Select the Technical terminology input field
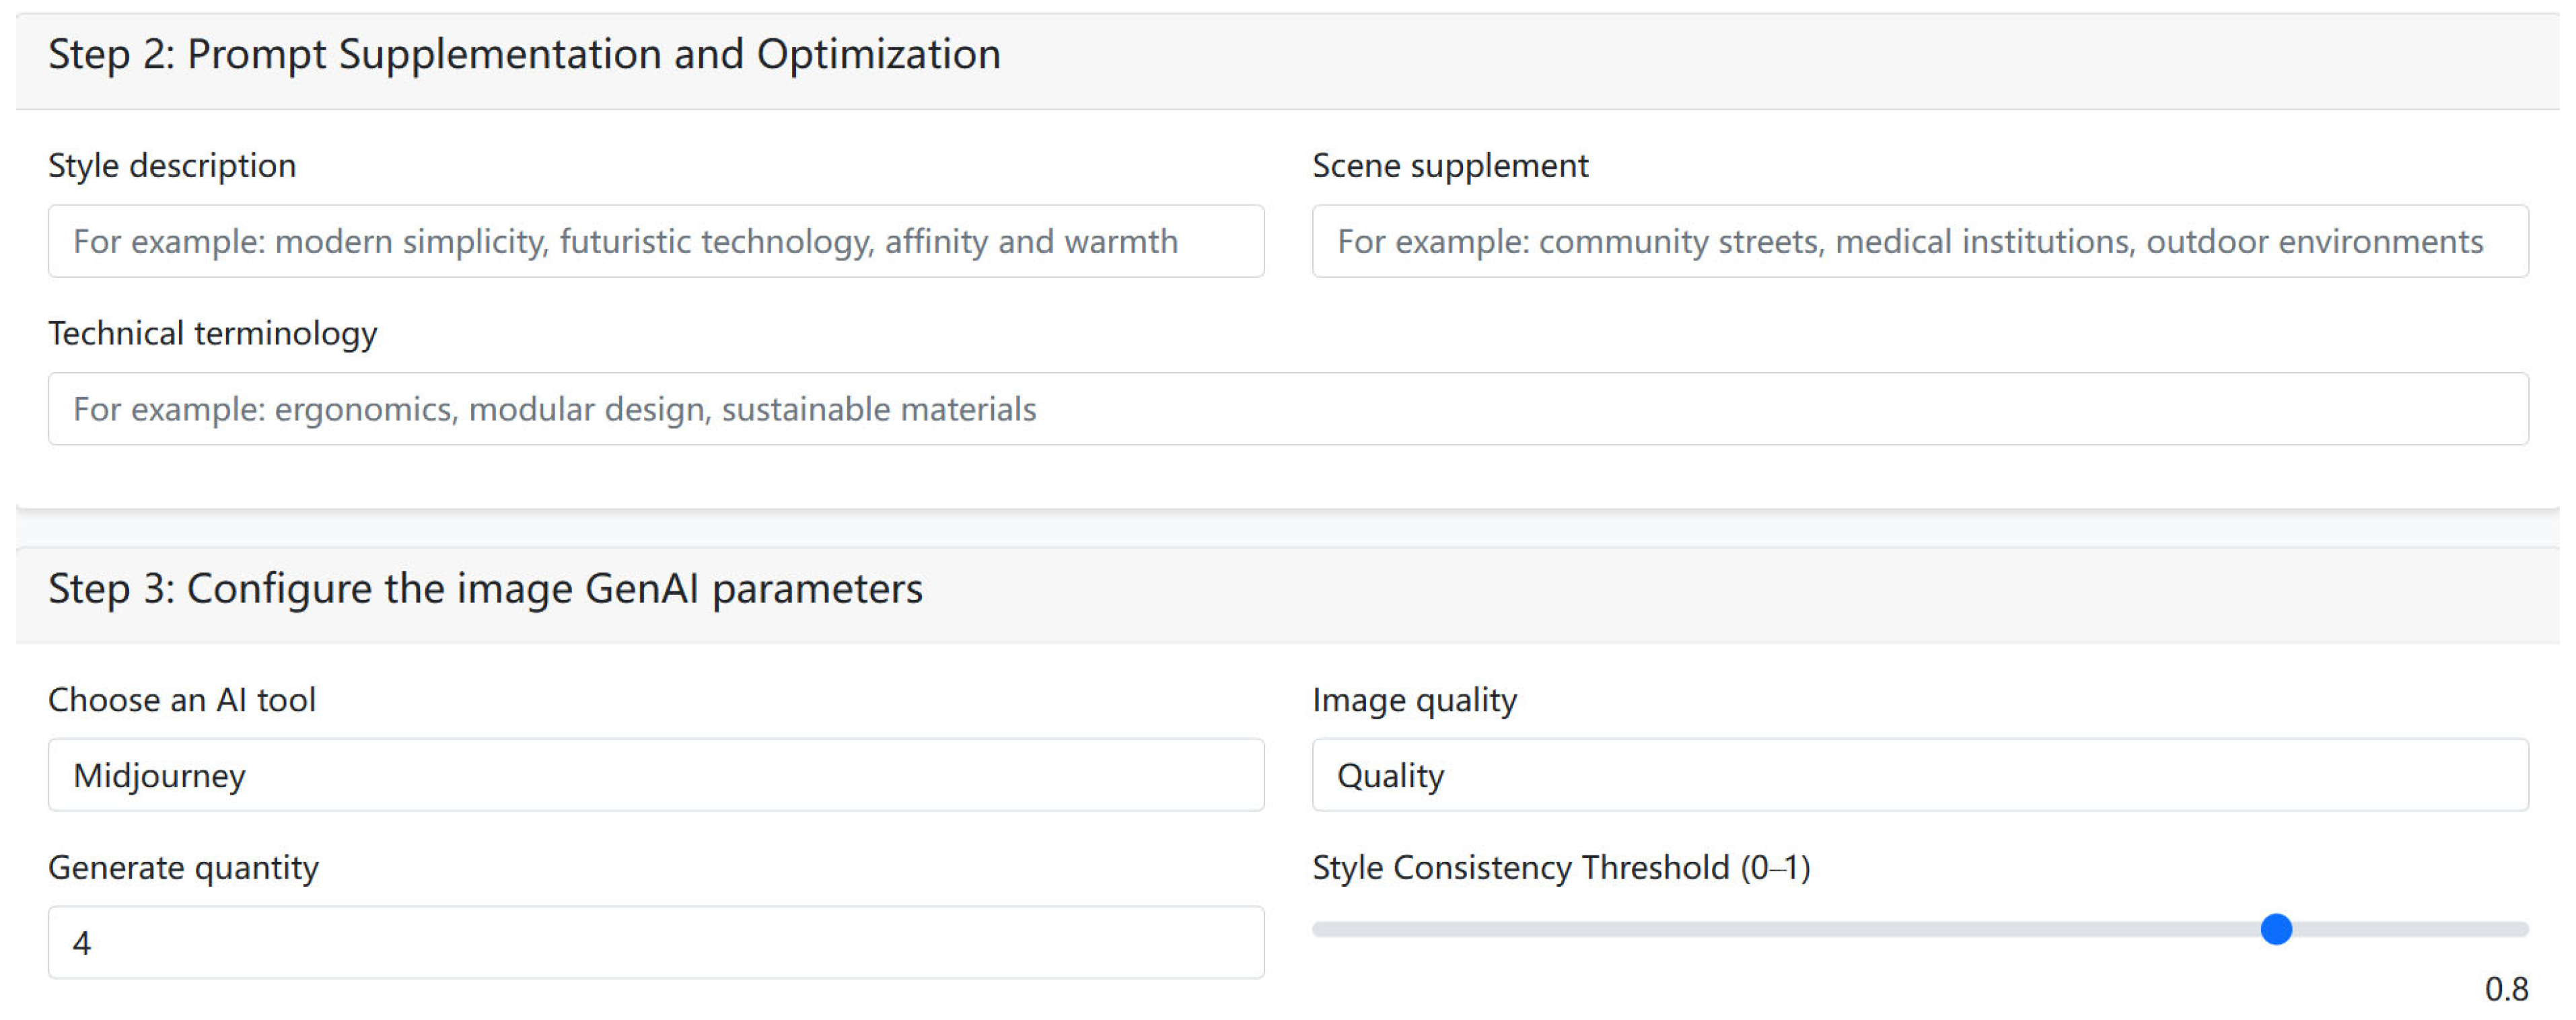 1288,409
